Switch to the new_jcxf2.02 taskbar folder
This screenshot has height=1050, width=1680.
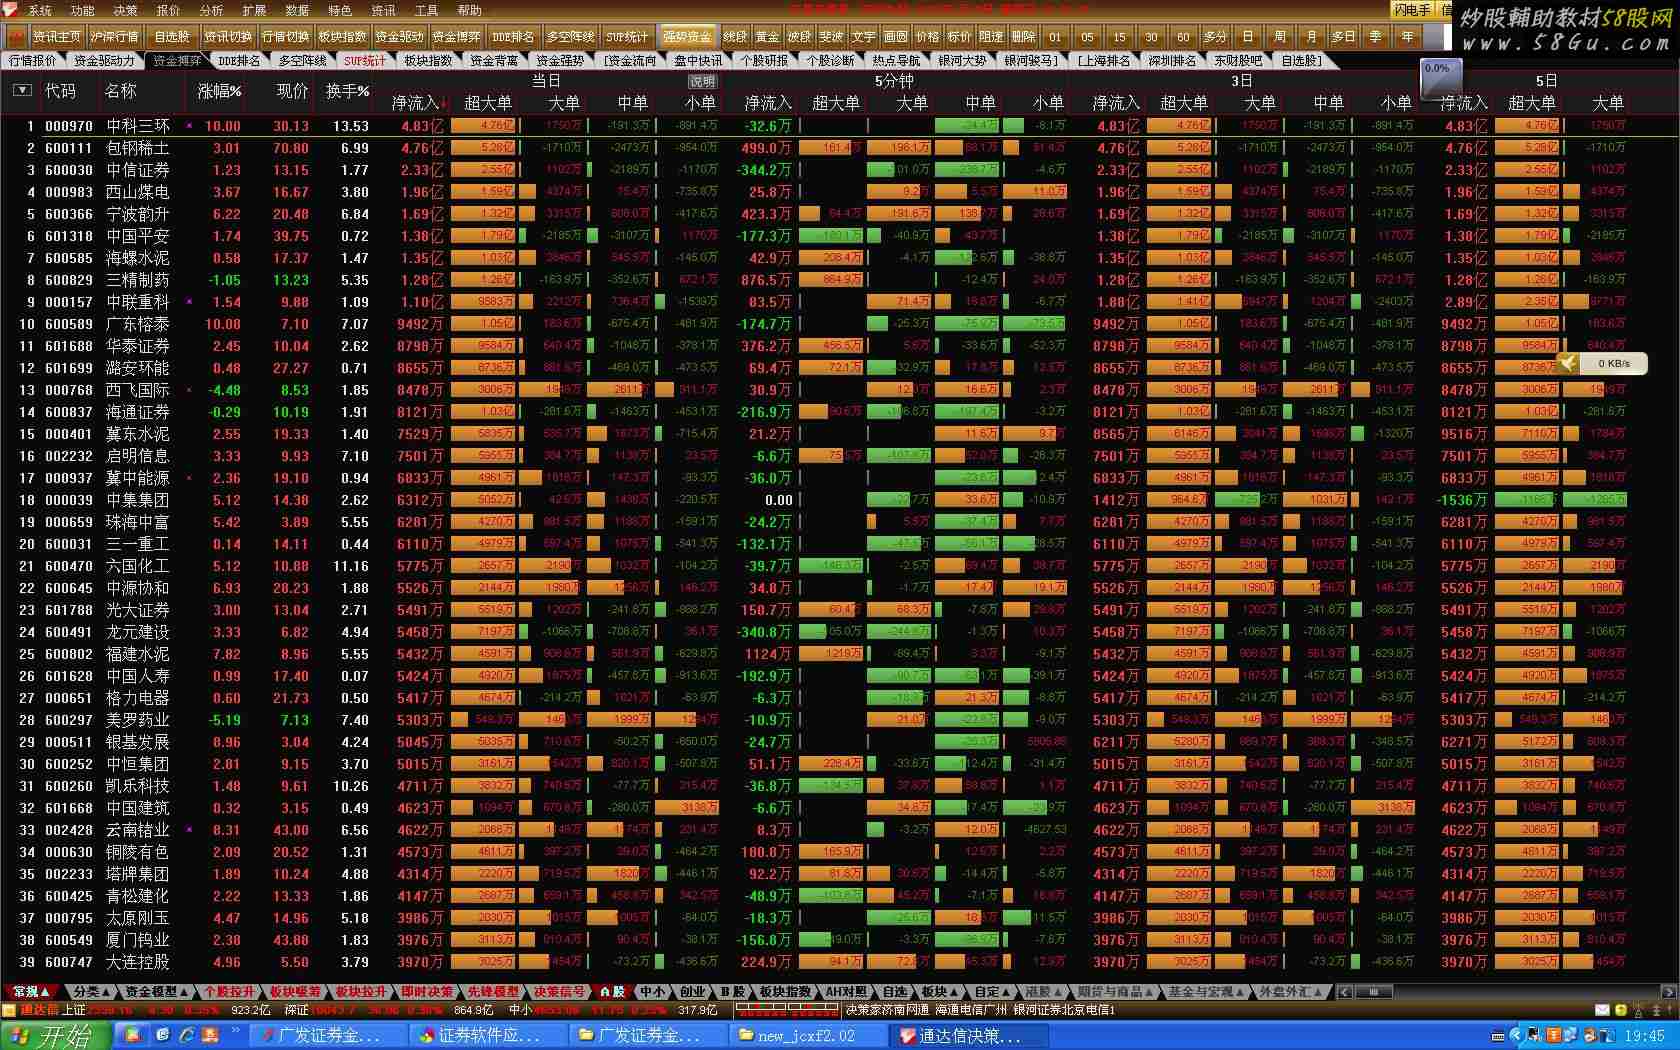click(x=806, y=1036)
